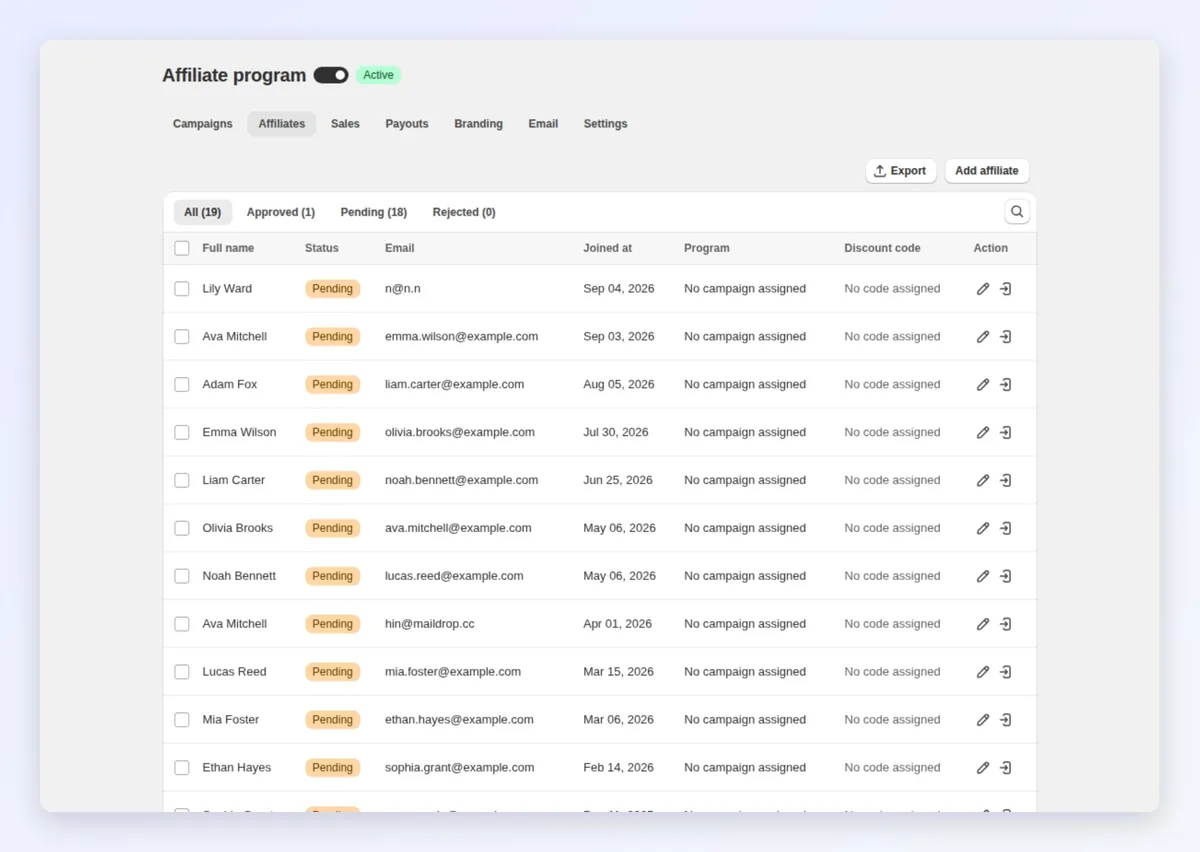The image size is (1200, 852).
Task: Edit the Mia Foster affiliate
Action: click(x=983, y=720)
